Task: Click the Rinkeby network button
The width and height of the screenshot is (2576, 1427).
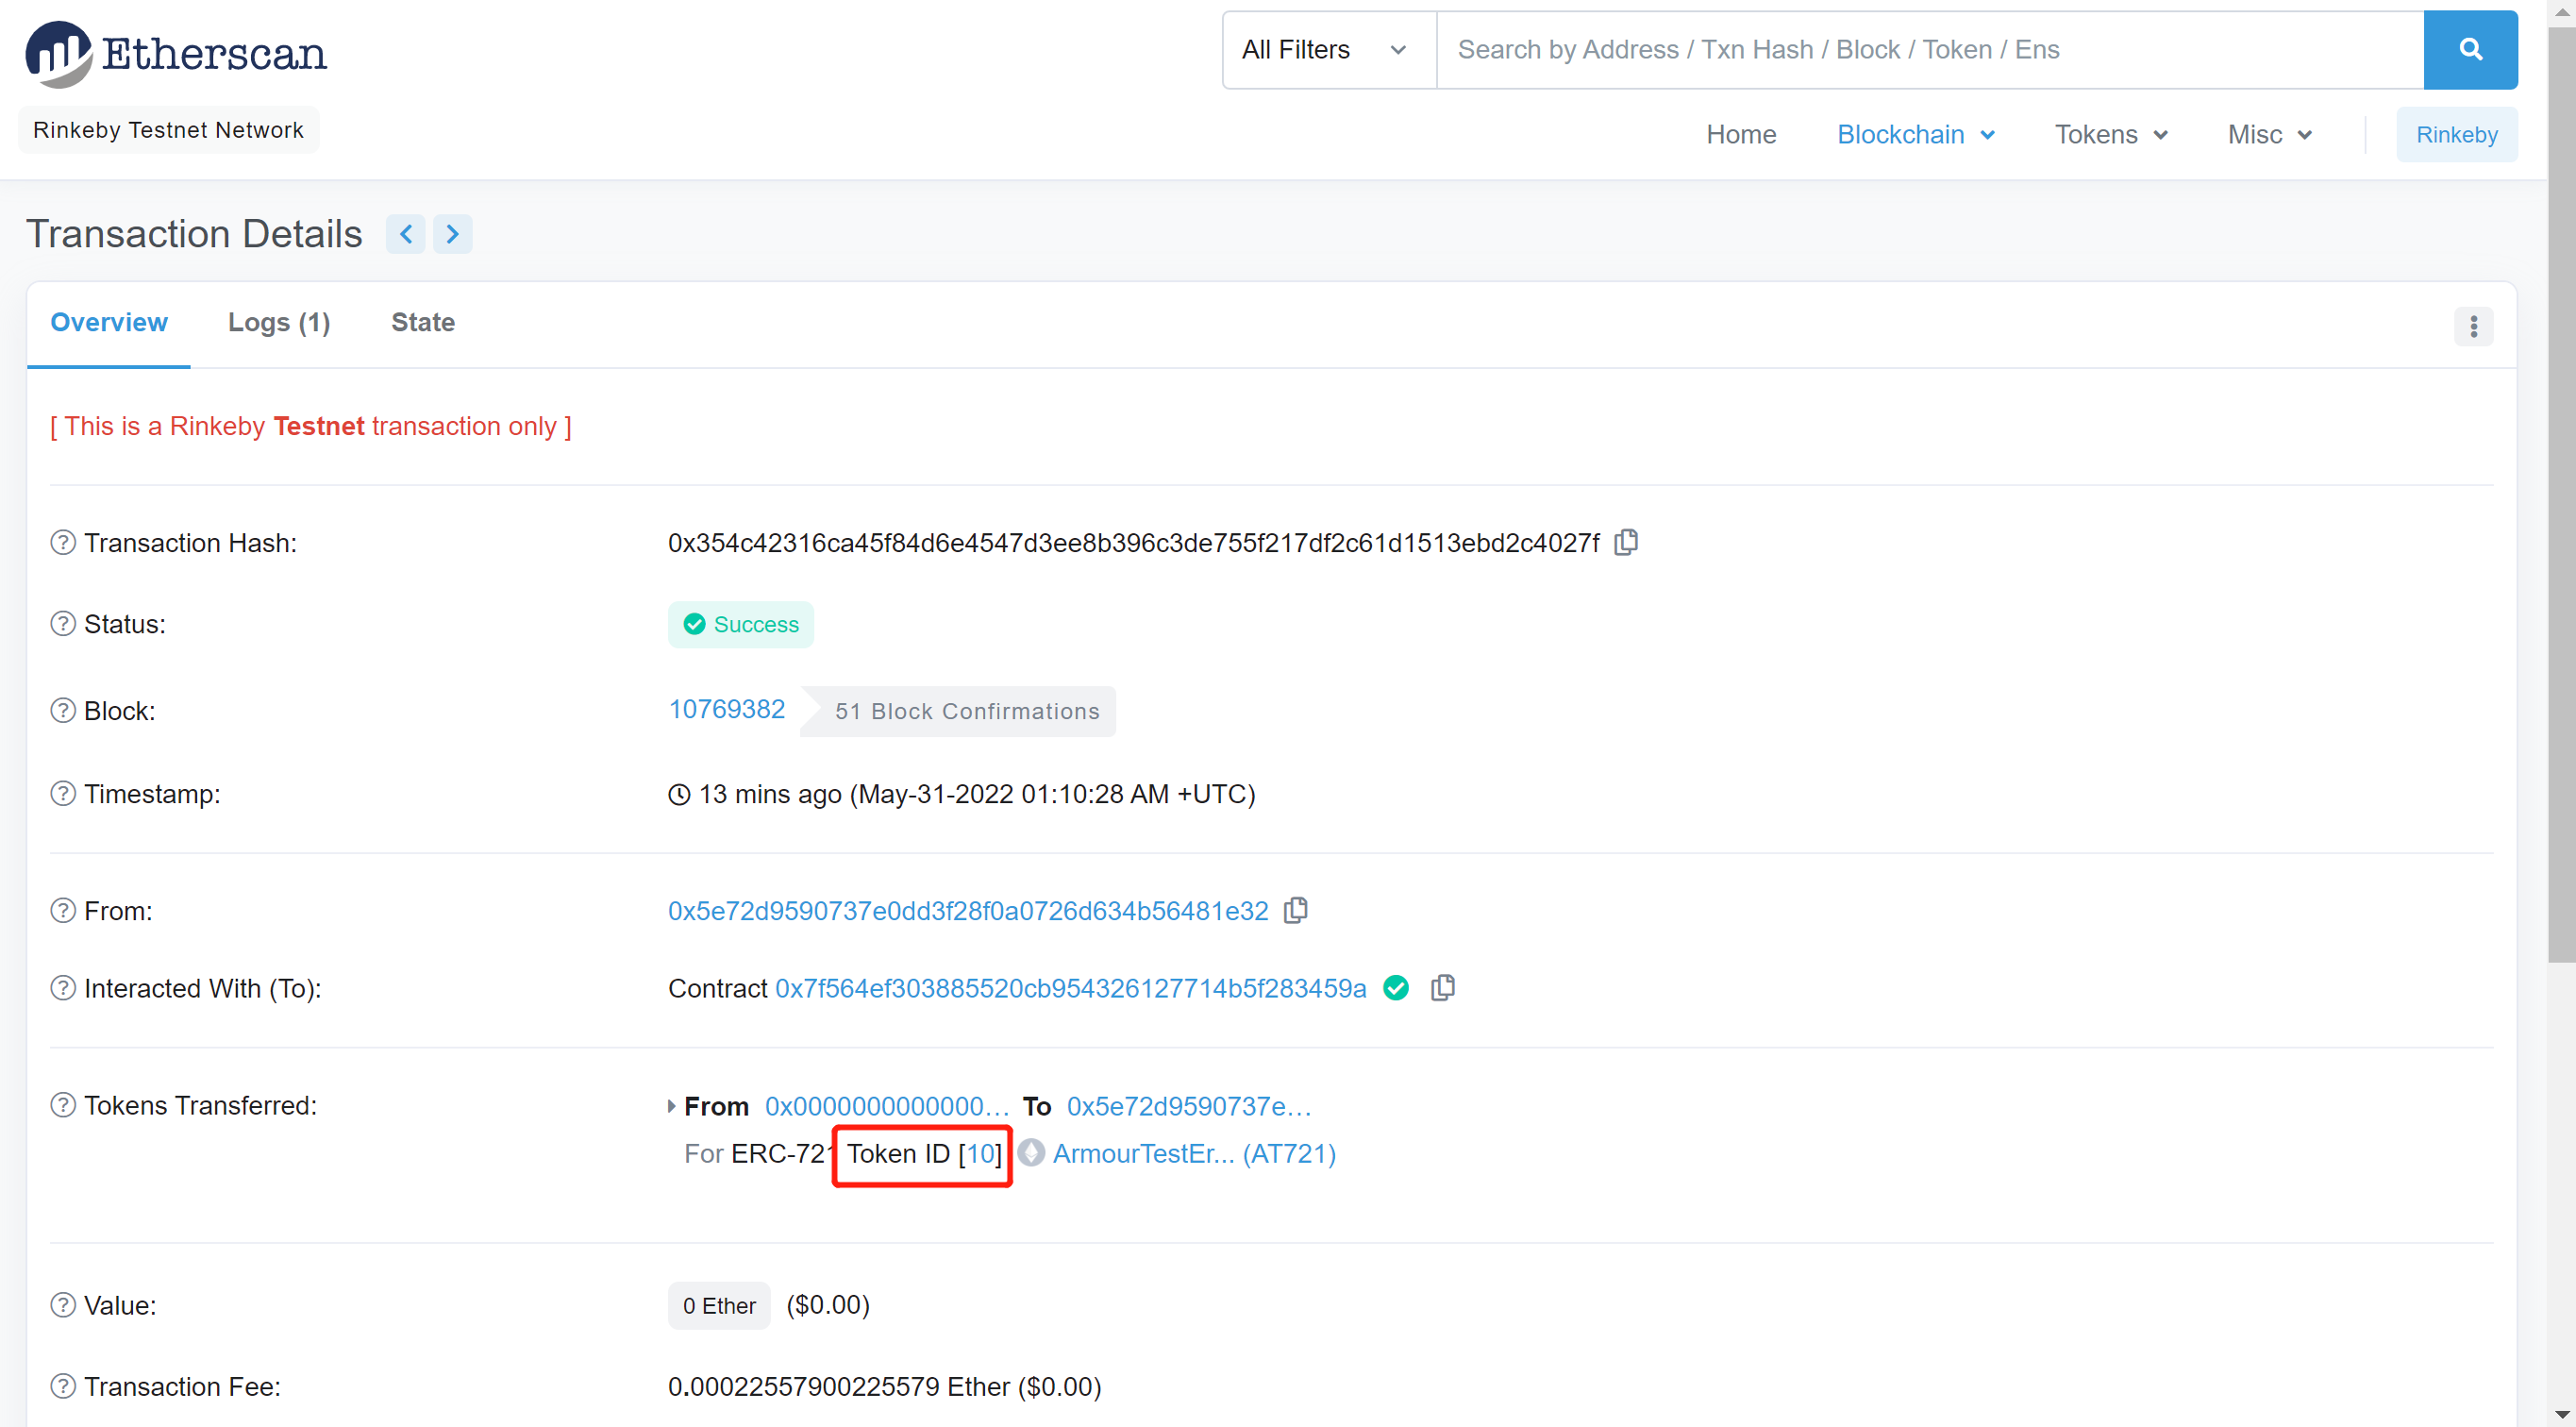Action: (2456, 134)
